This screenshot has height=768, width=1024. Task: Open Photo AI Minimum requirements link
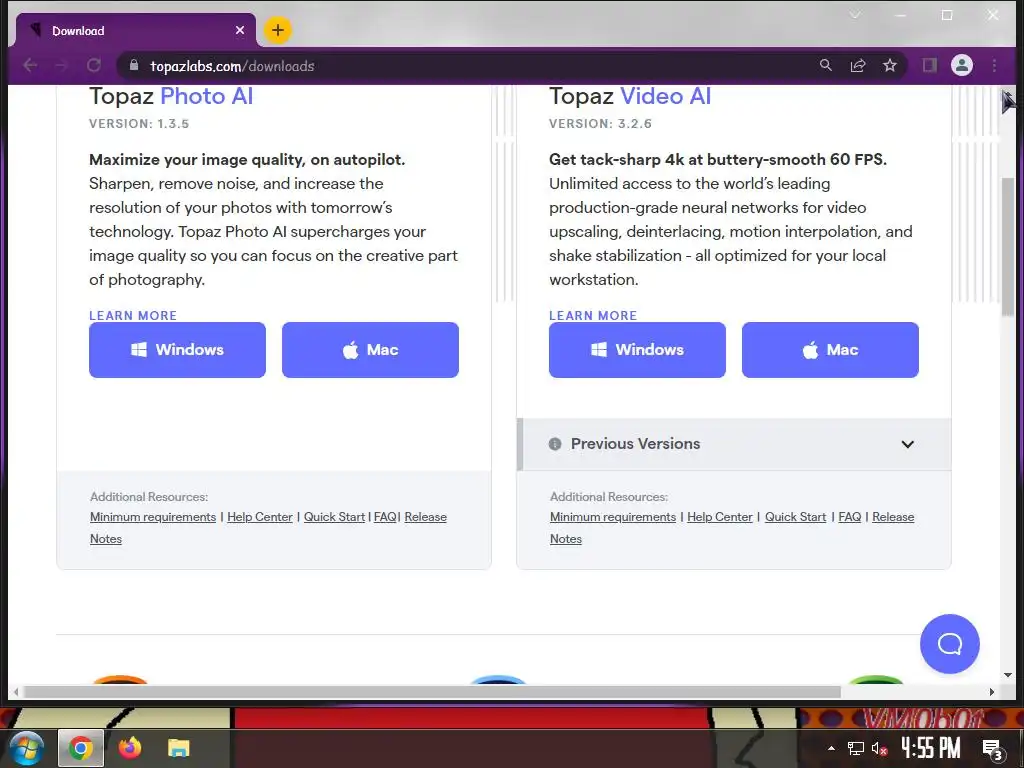click(x=153, y=517)
